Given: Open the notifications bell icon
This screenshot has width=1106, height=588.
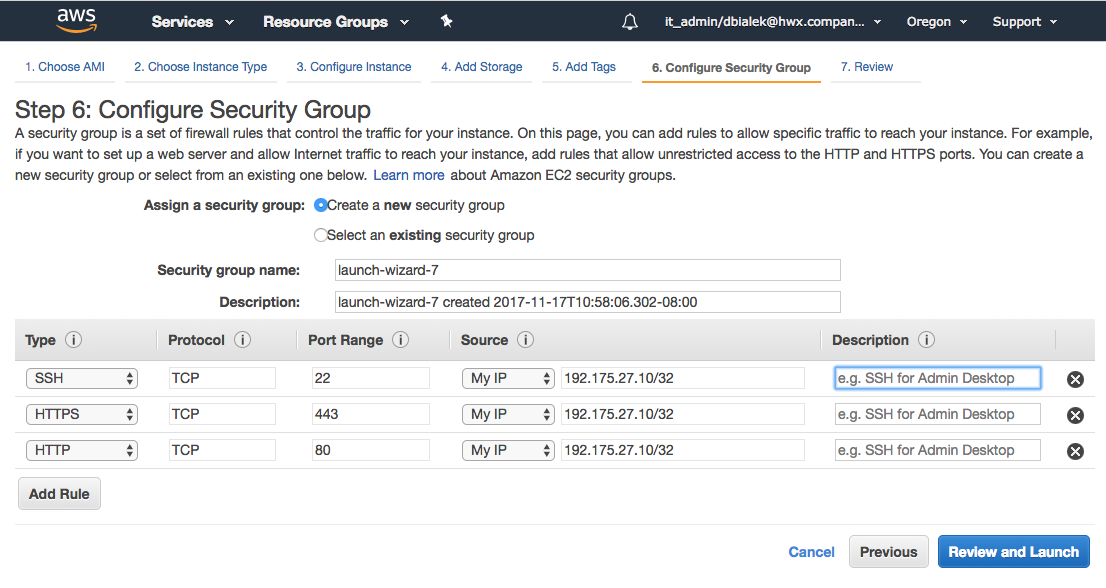Looking at the screenshot, I should [629, 22].
